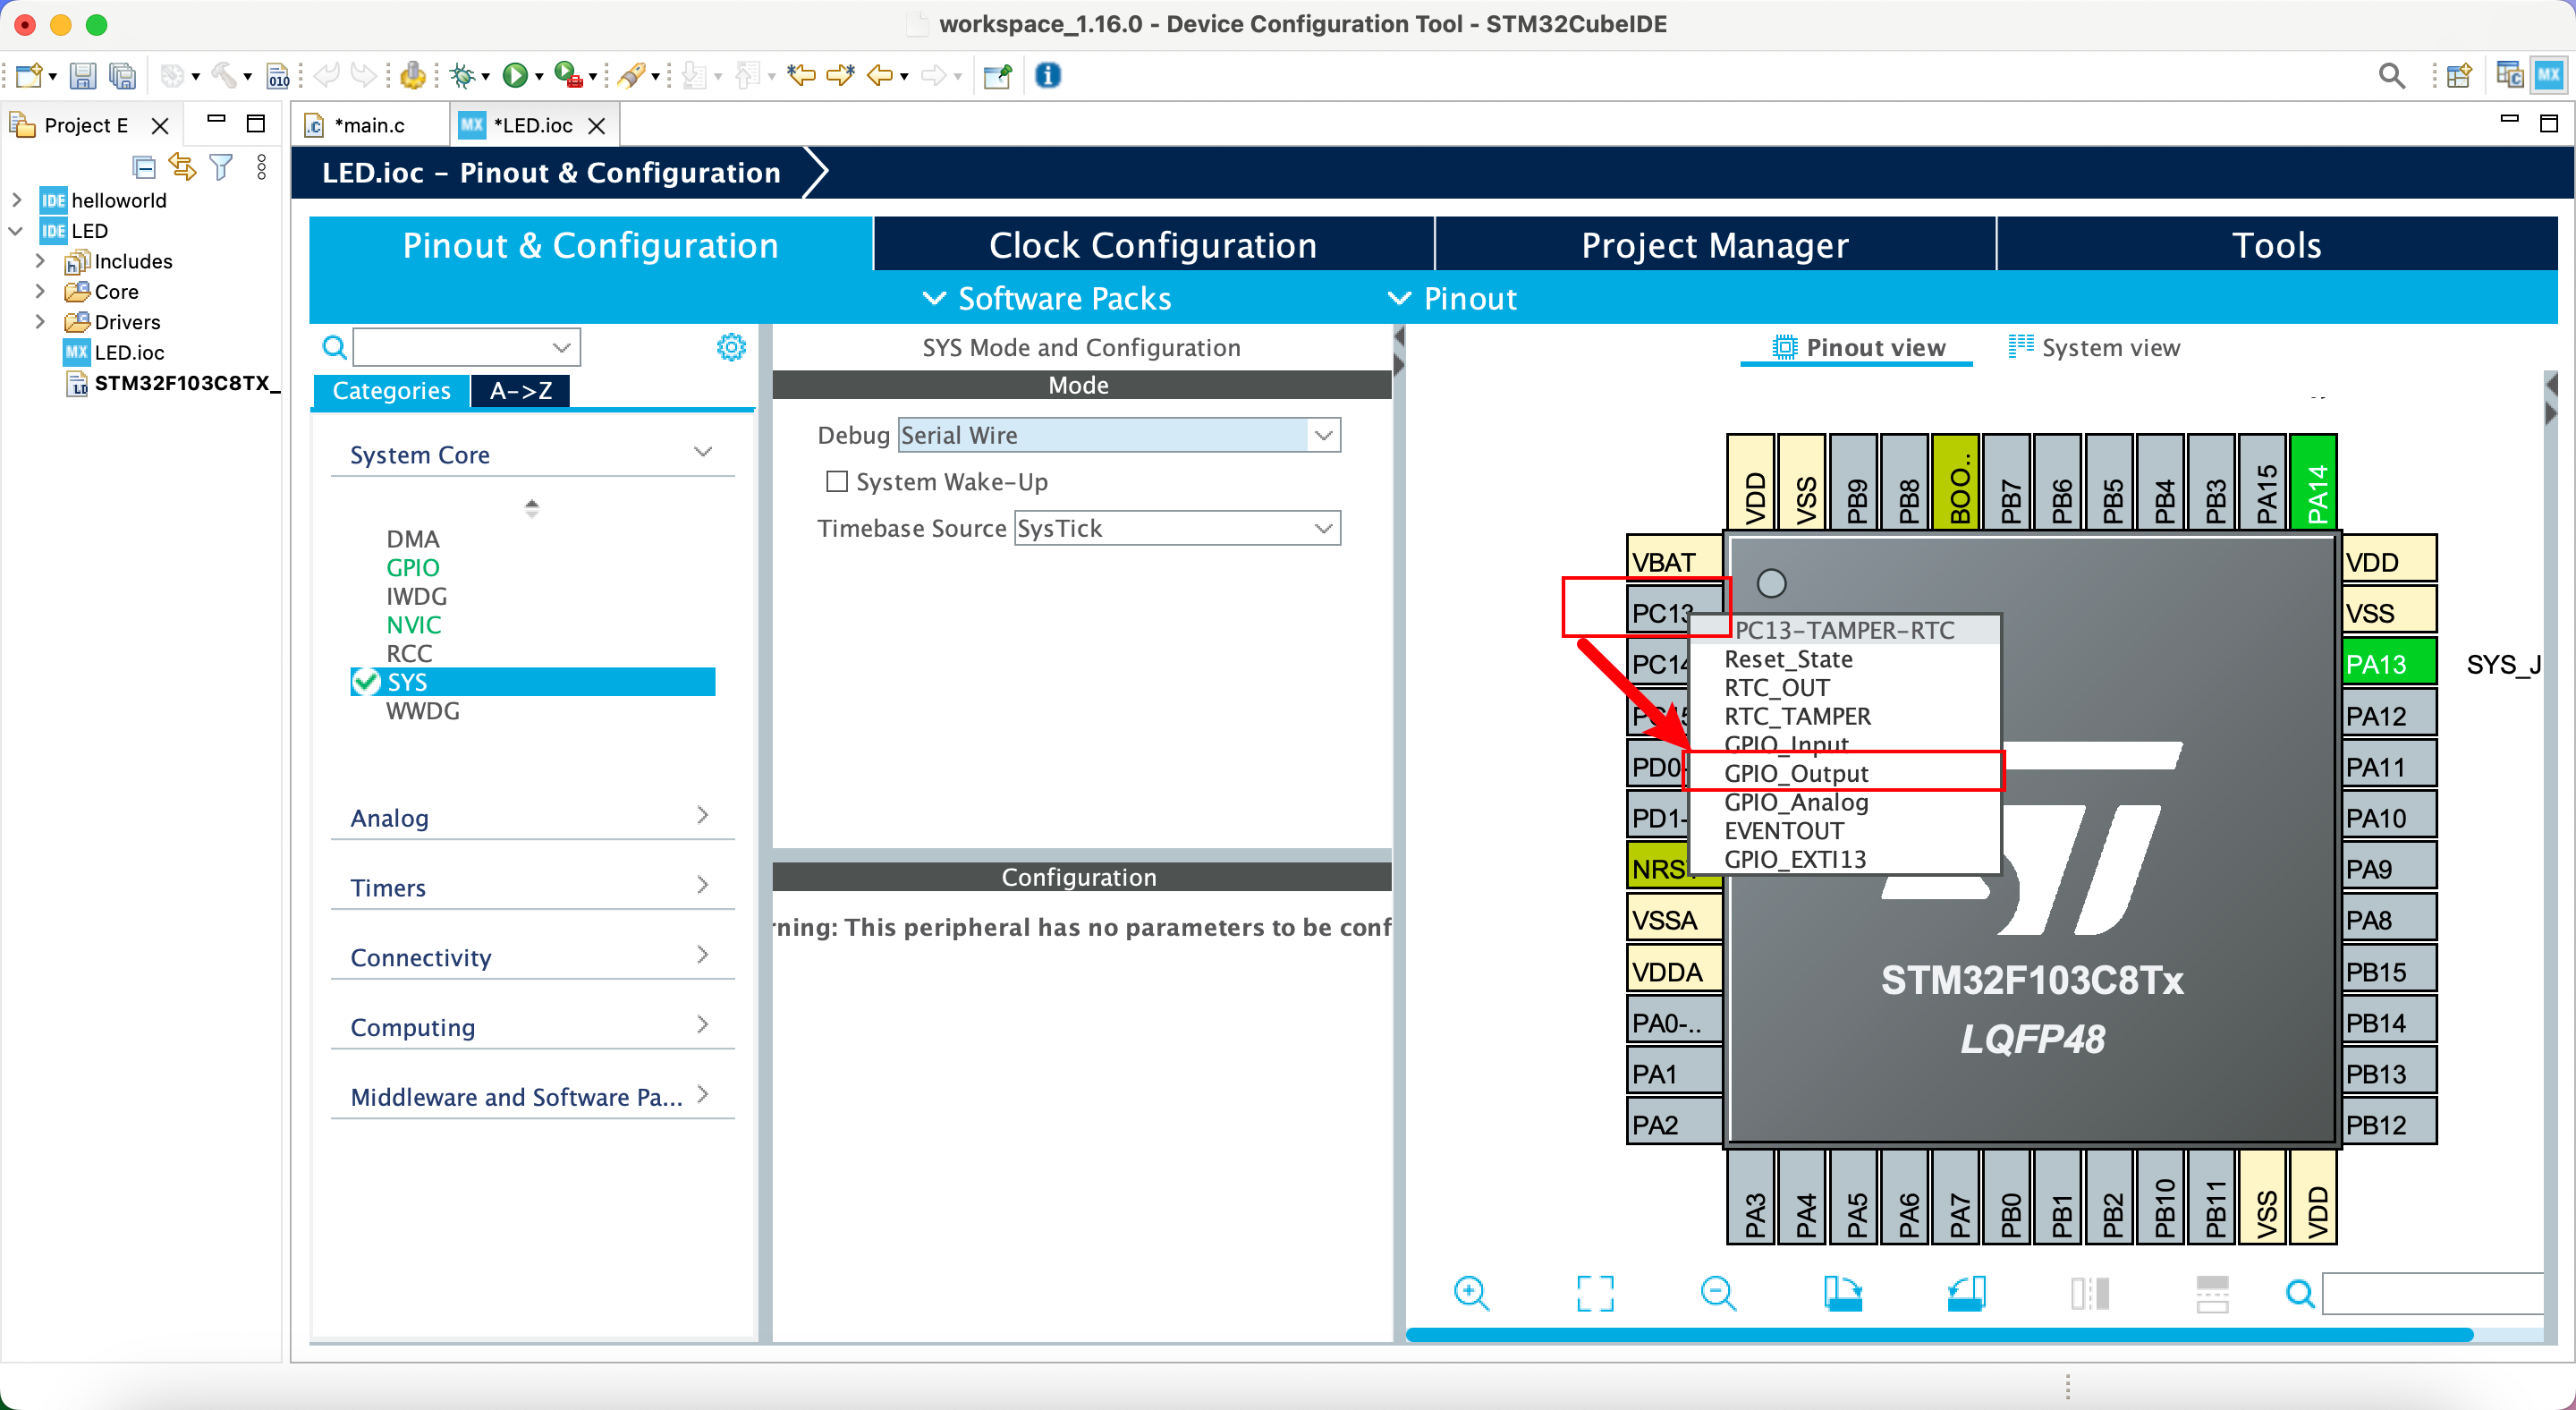Open LED.ioc in Project Explorer

click(129, 352)
